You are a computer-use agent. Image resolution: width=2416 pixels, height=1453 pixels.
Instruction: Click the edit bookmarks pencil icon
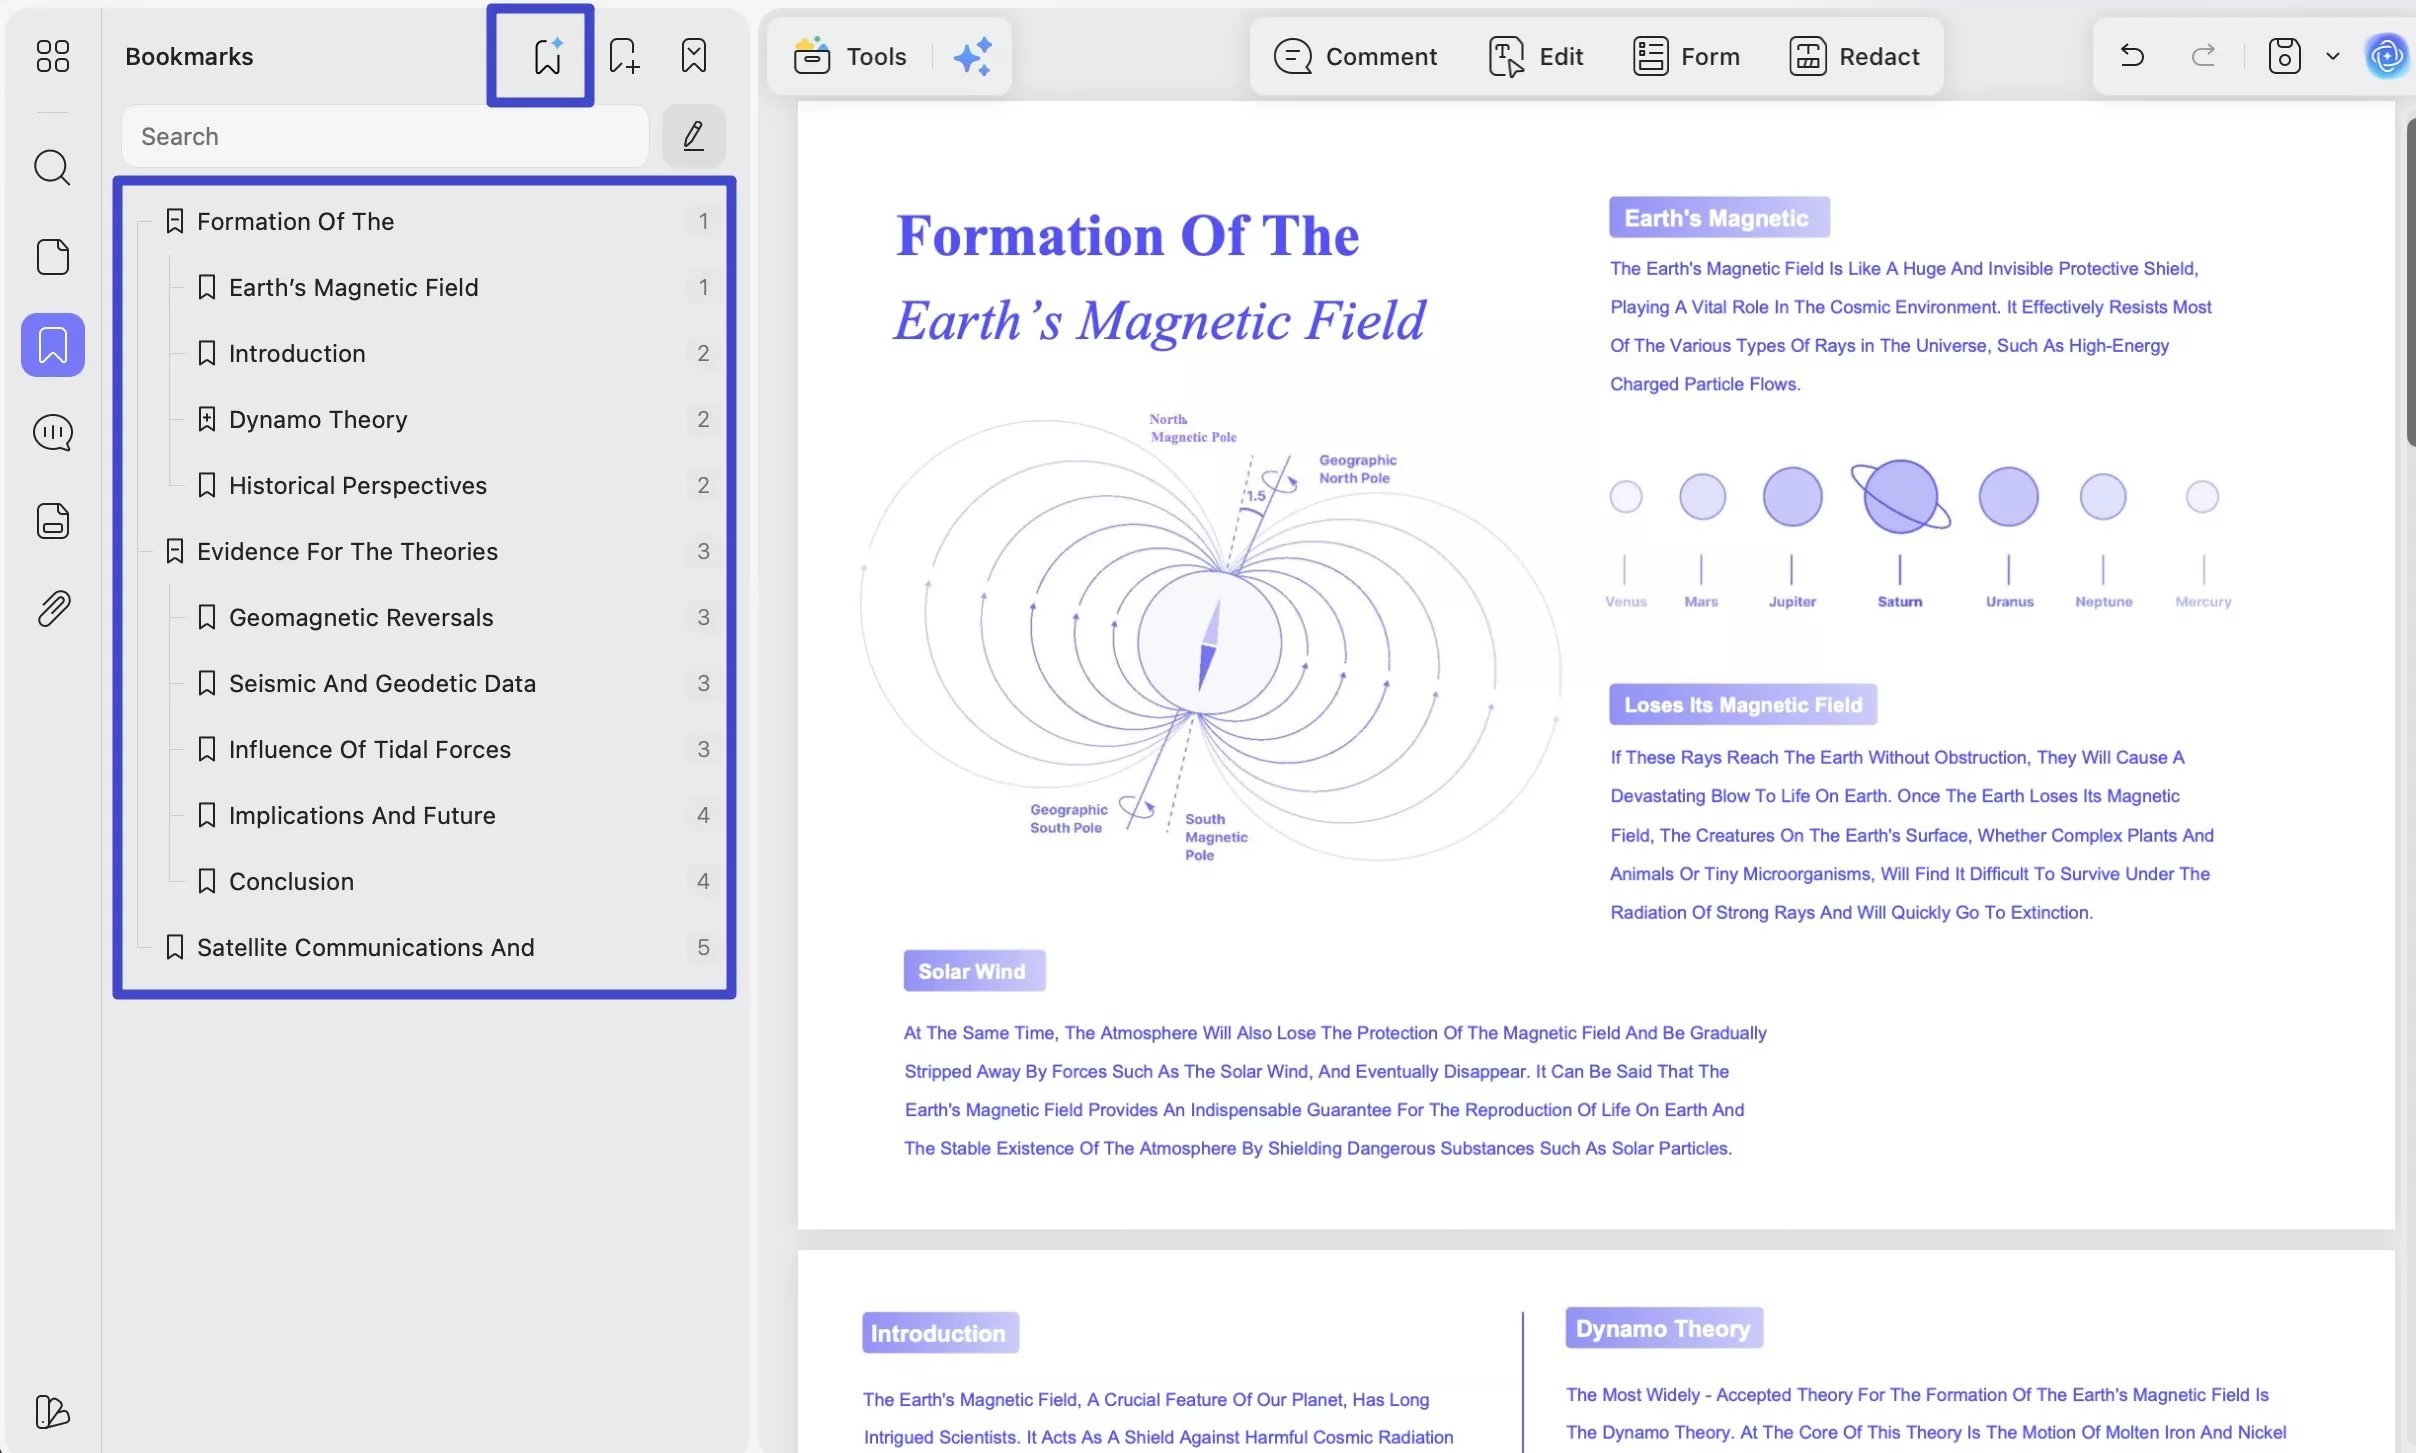[x=693, y=135]
